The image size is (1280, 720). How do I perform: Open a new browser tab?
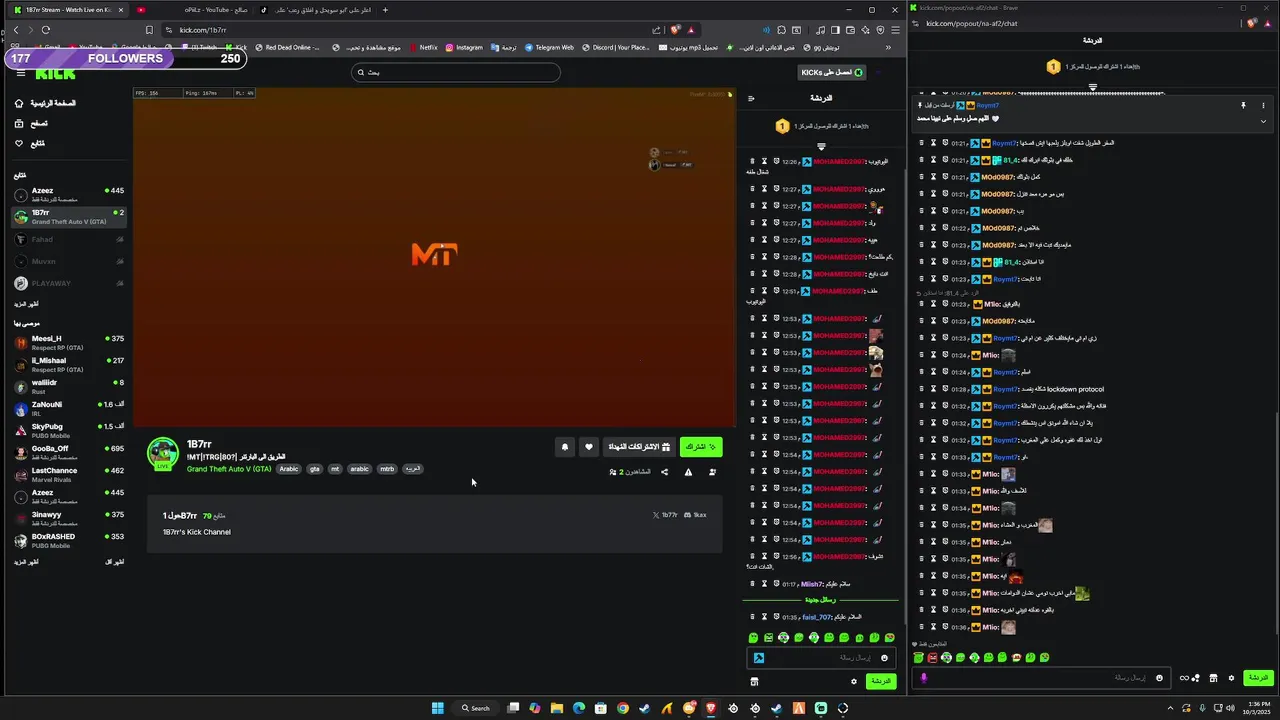385,10
